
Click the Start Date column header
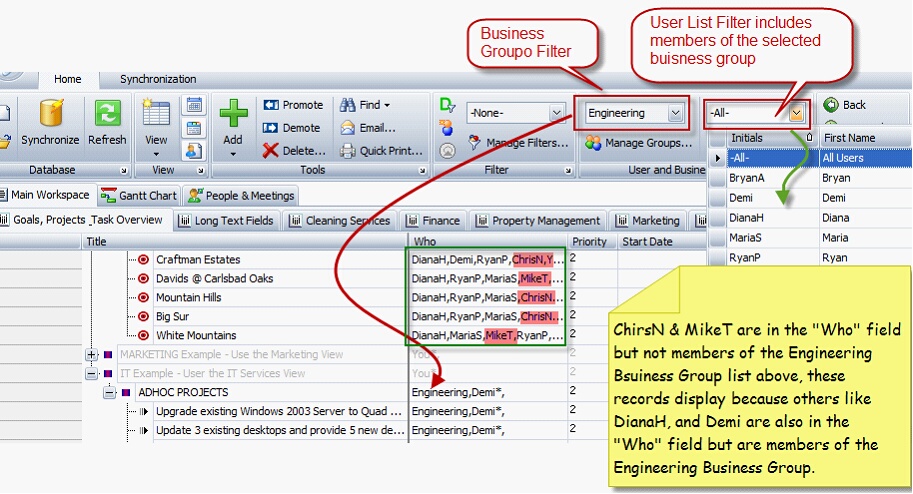(x=663, y=242)
